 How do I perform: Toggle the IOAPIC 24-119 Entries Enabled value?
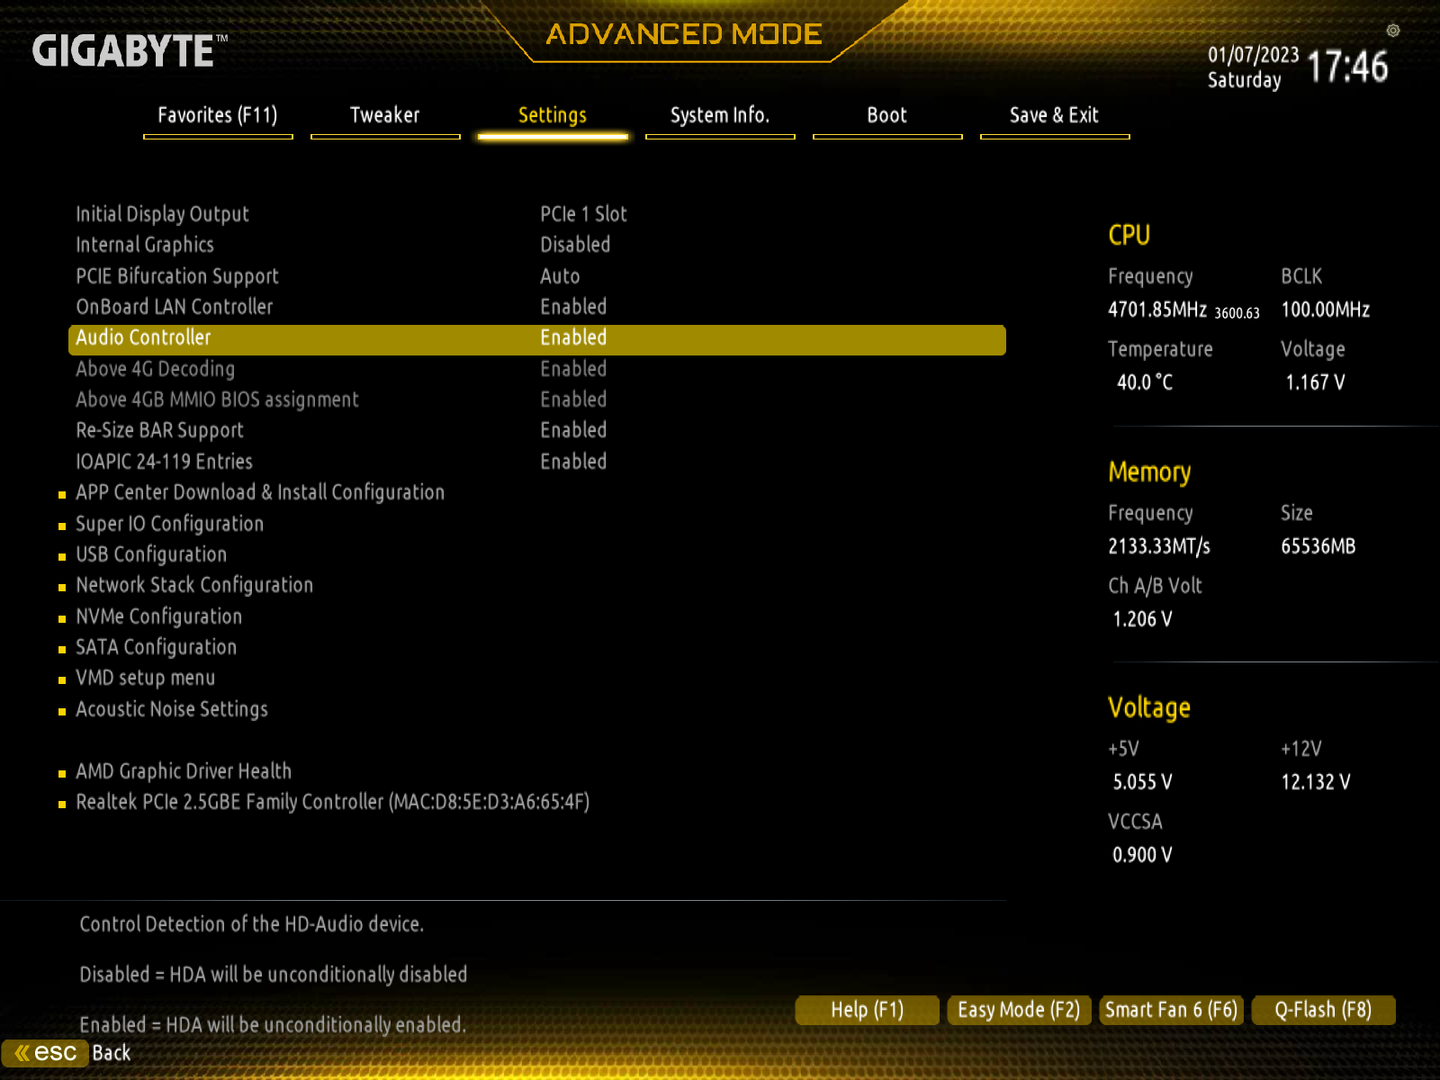574,462
